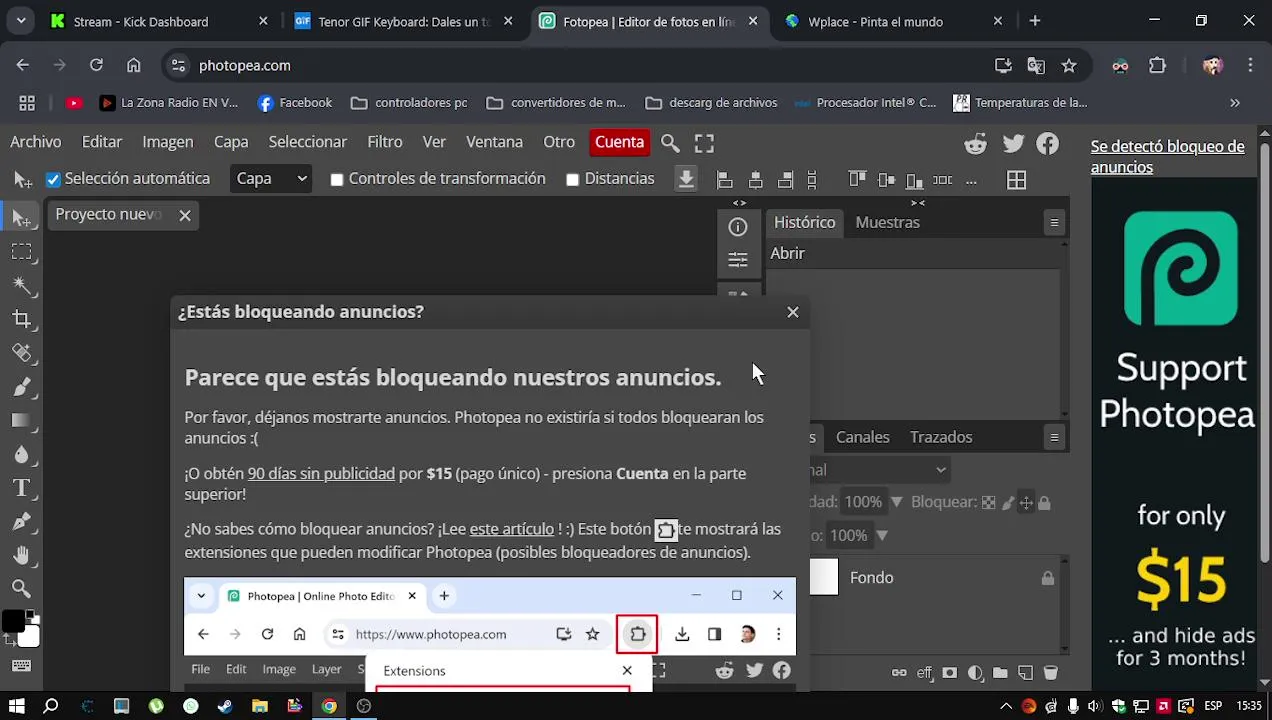Select the Magic Wand tool
The height and width of the screenshot is (720, 1272).
coord(21,285)
